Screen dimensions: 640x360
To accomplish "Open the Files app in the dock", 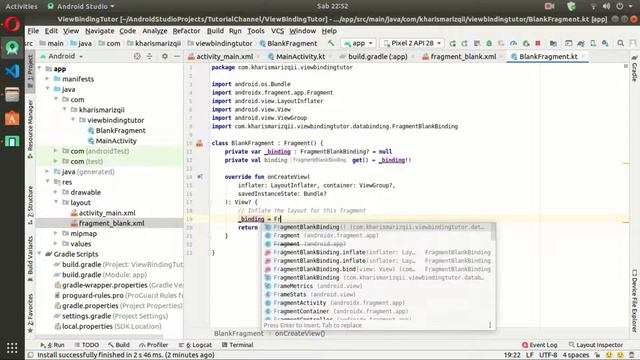I will [12, 95].
